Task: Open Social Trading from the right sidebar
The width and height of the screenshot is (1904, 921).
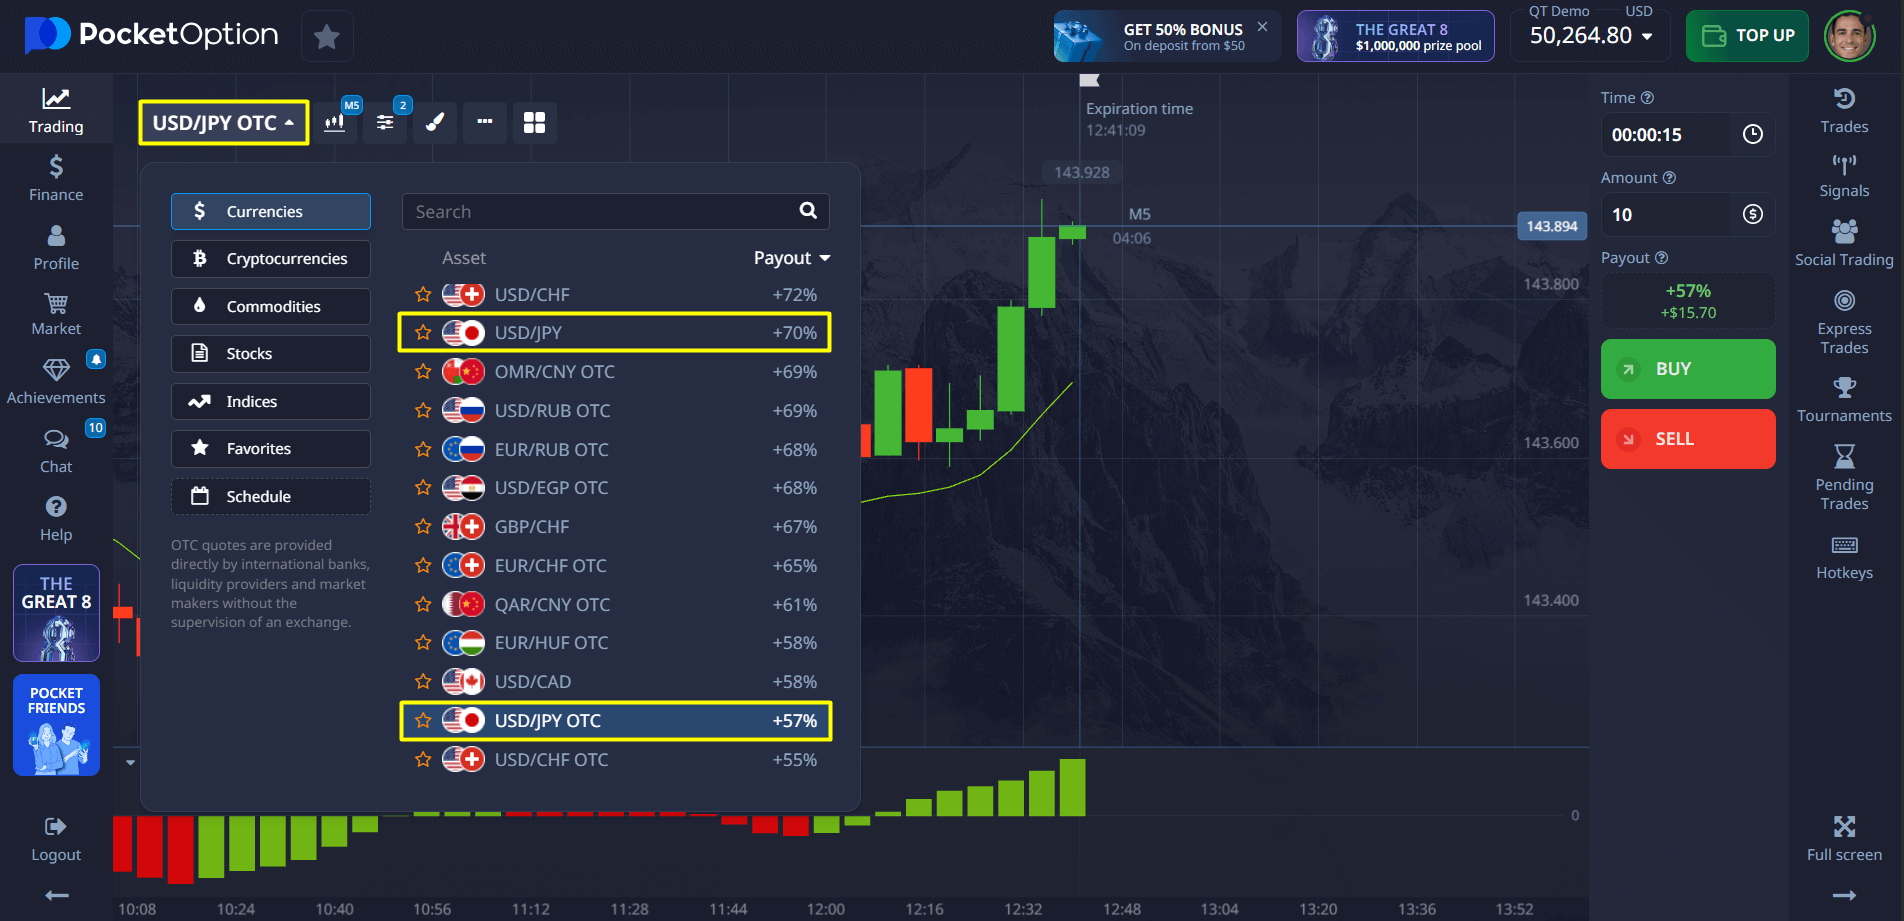Action: [1843, 244]
